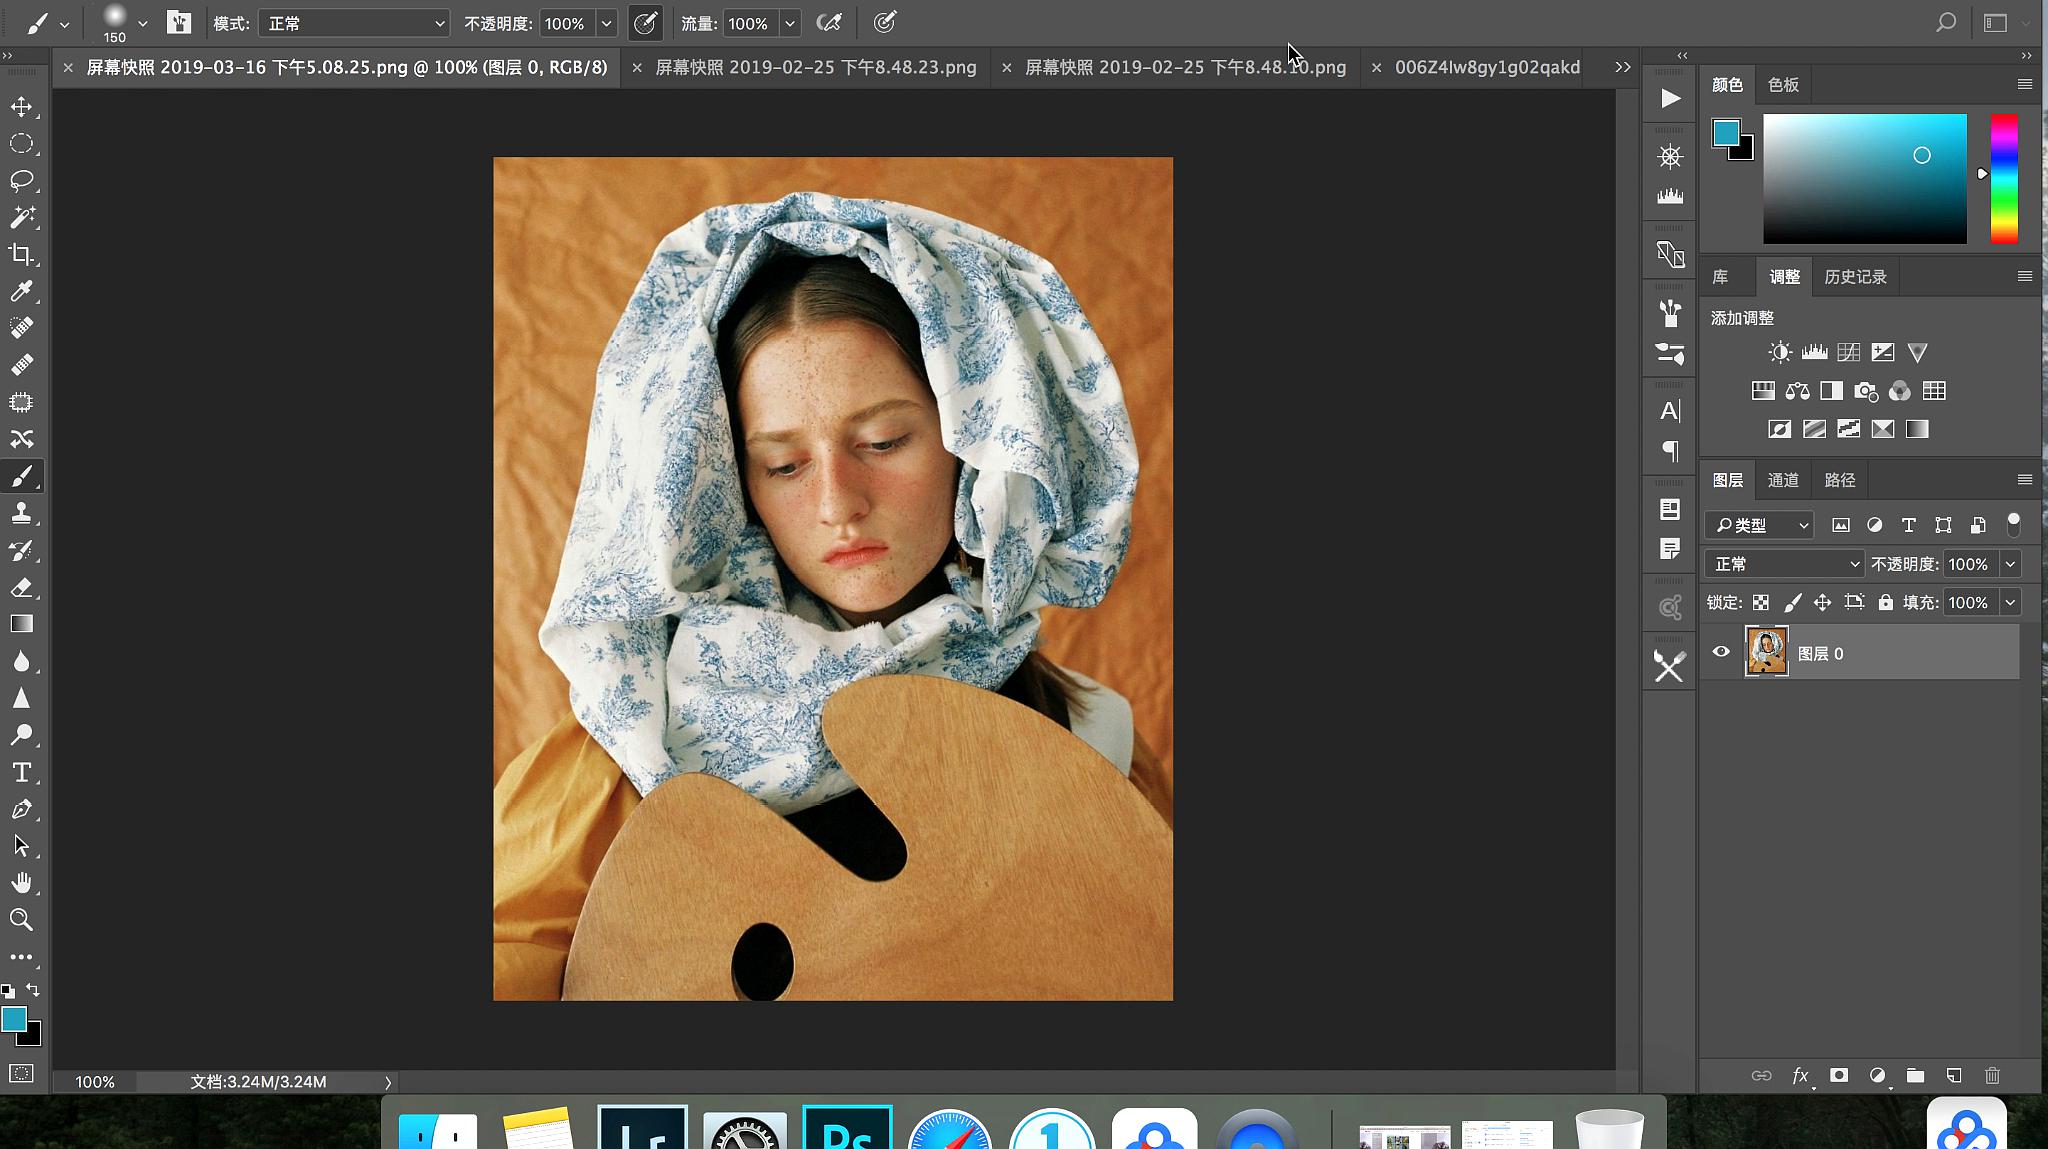
Task: Click the hue spectrum slider
Action: pyautogui.click(x=2004, y=179)
